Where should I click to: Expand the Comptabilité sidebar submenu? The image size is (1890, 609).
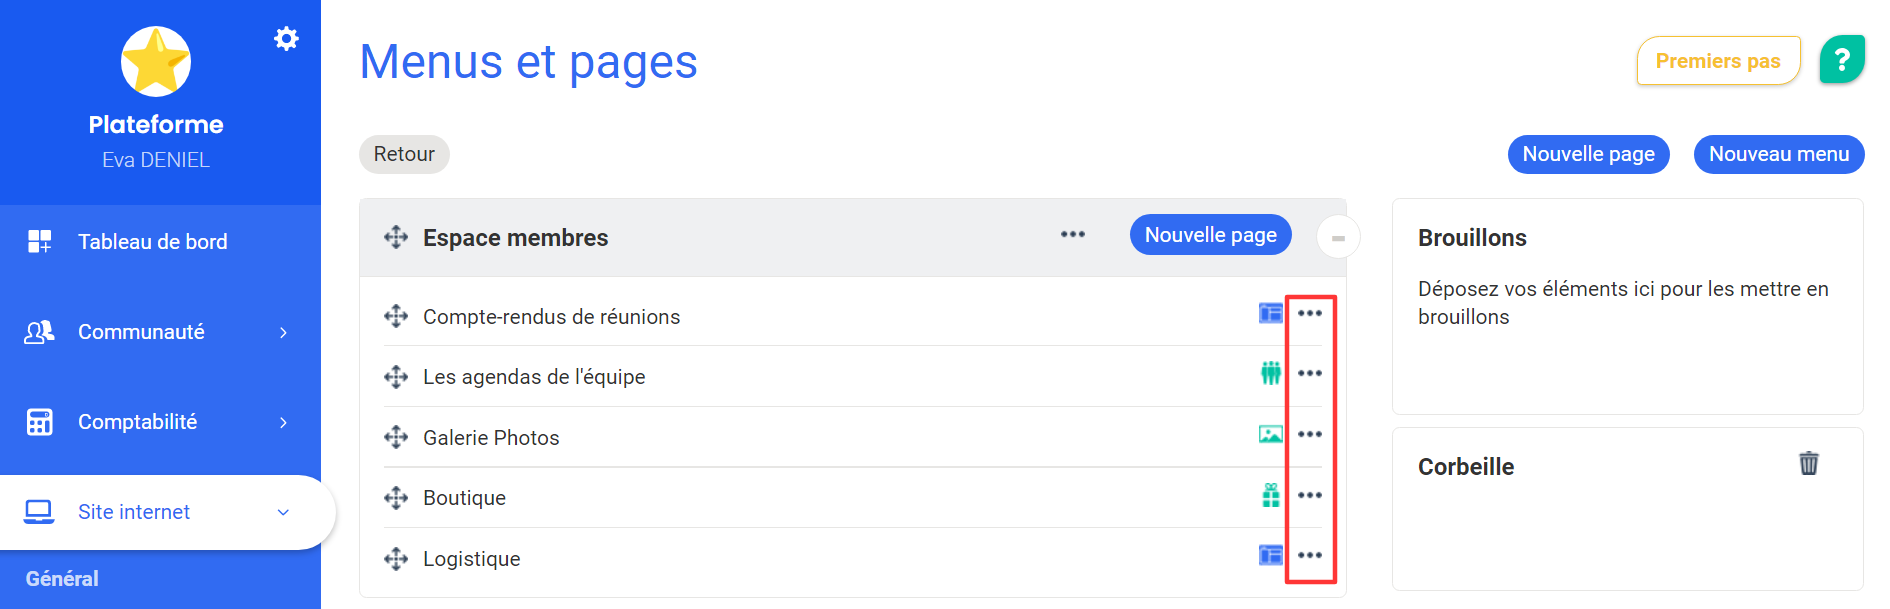pyautogui.click(x=283, y=422)
